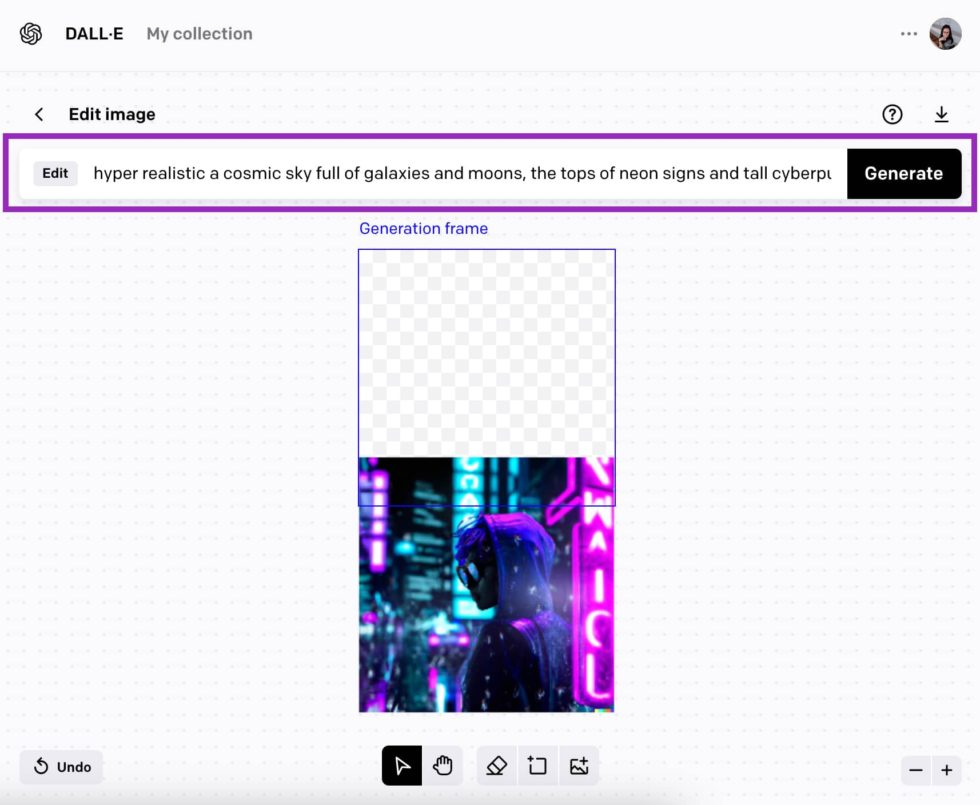Open the three-dots more menu

coord(909,34)
